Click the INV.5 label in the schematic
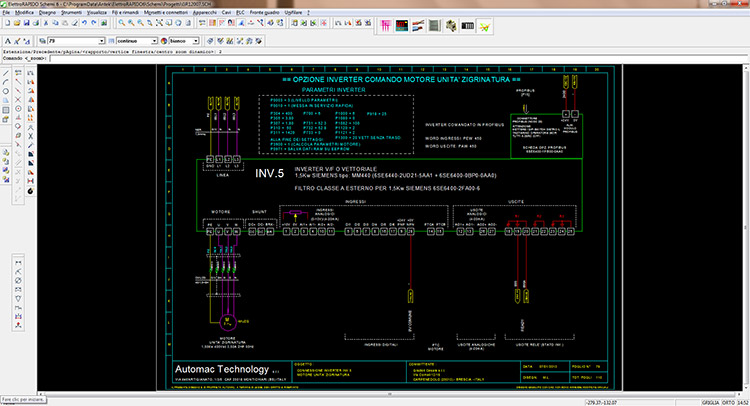This screenshot has height=406, width=750. click(x=269, y=173)
